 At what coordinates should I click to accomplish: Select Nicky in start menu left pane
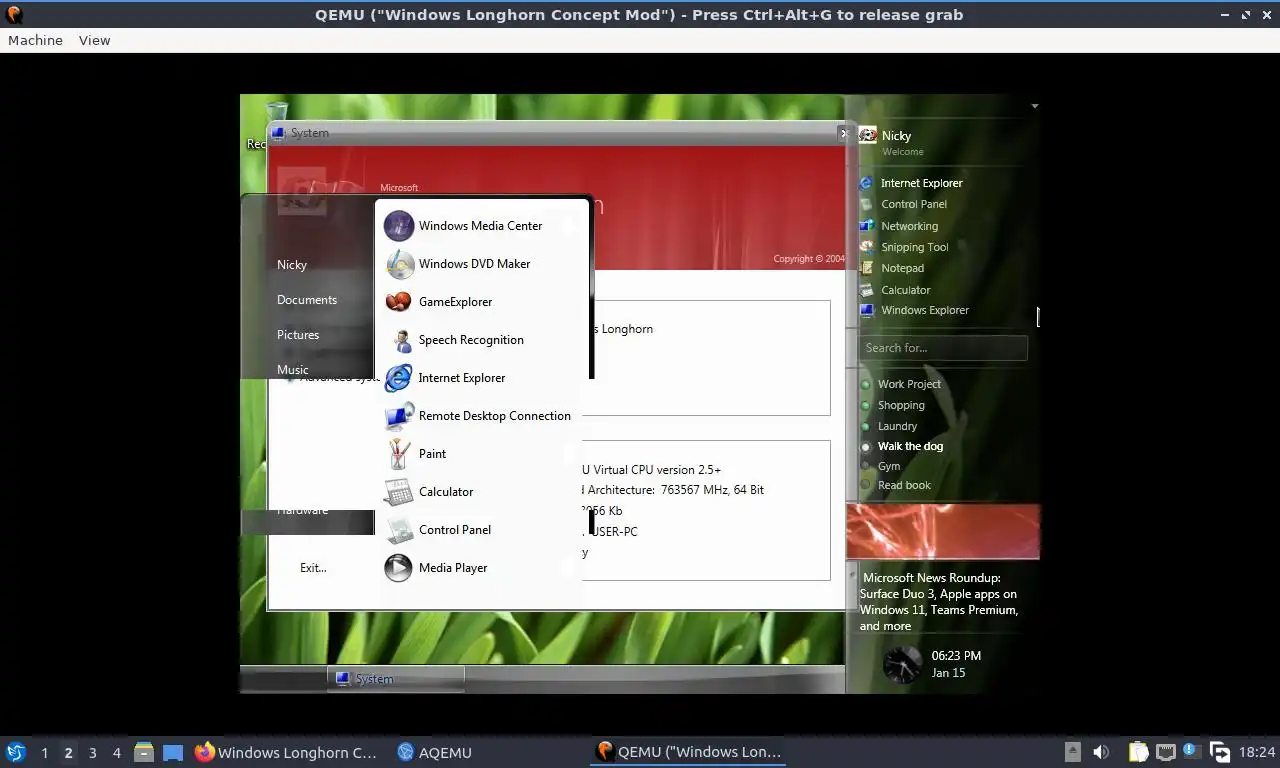pos(292,264)
